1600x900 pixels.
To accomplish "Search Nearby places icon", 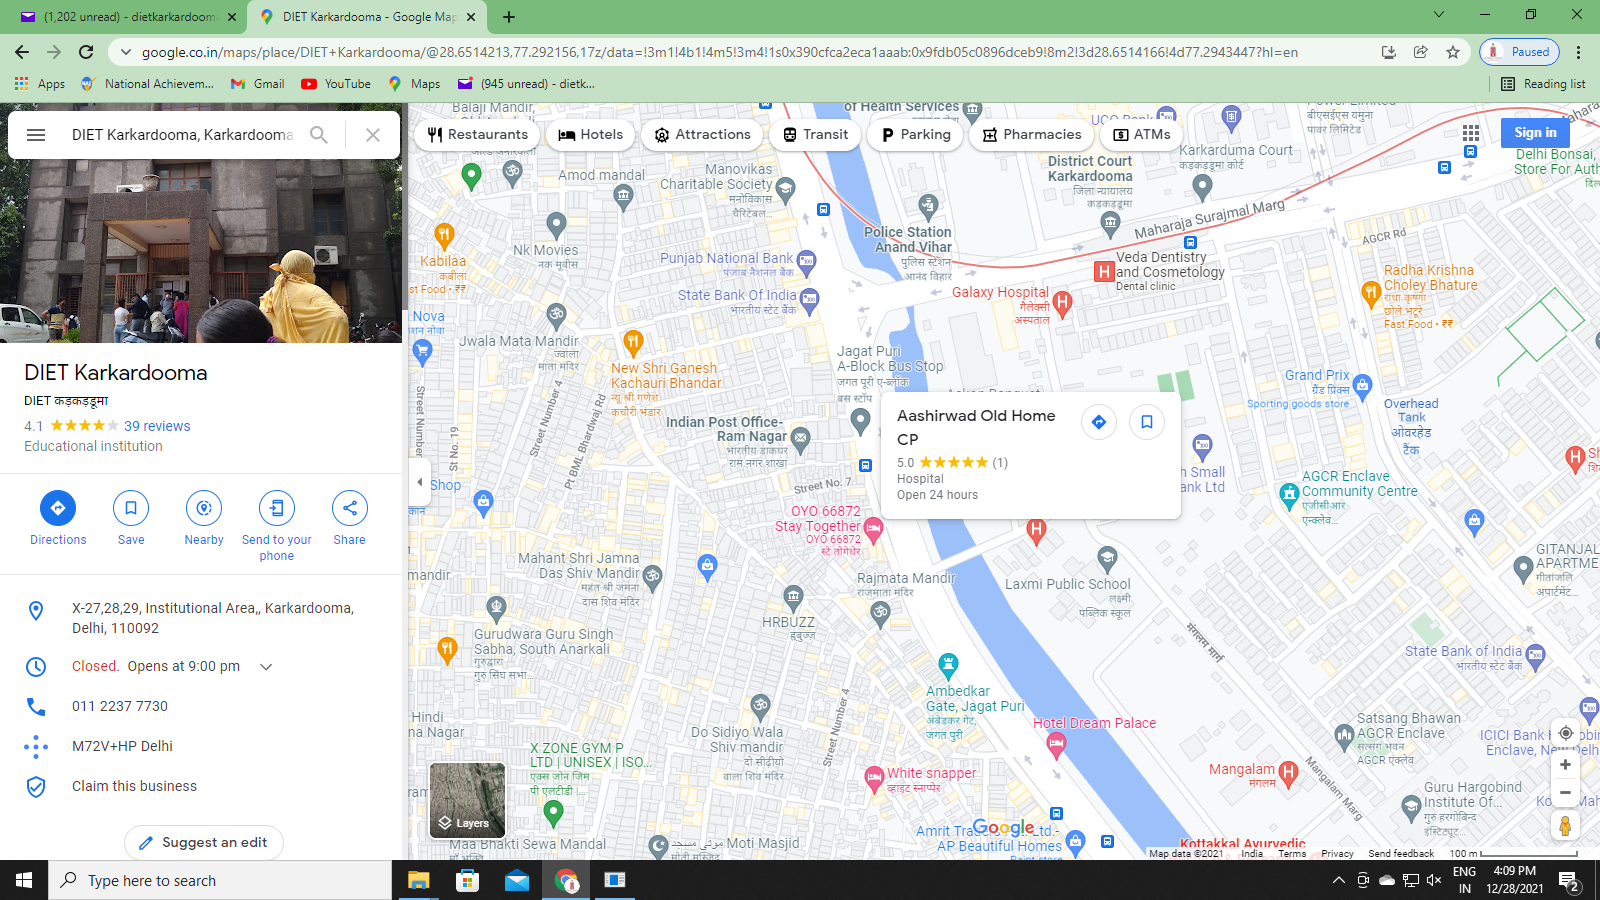I will [x=204, y=519].
